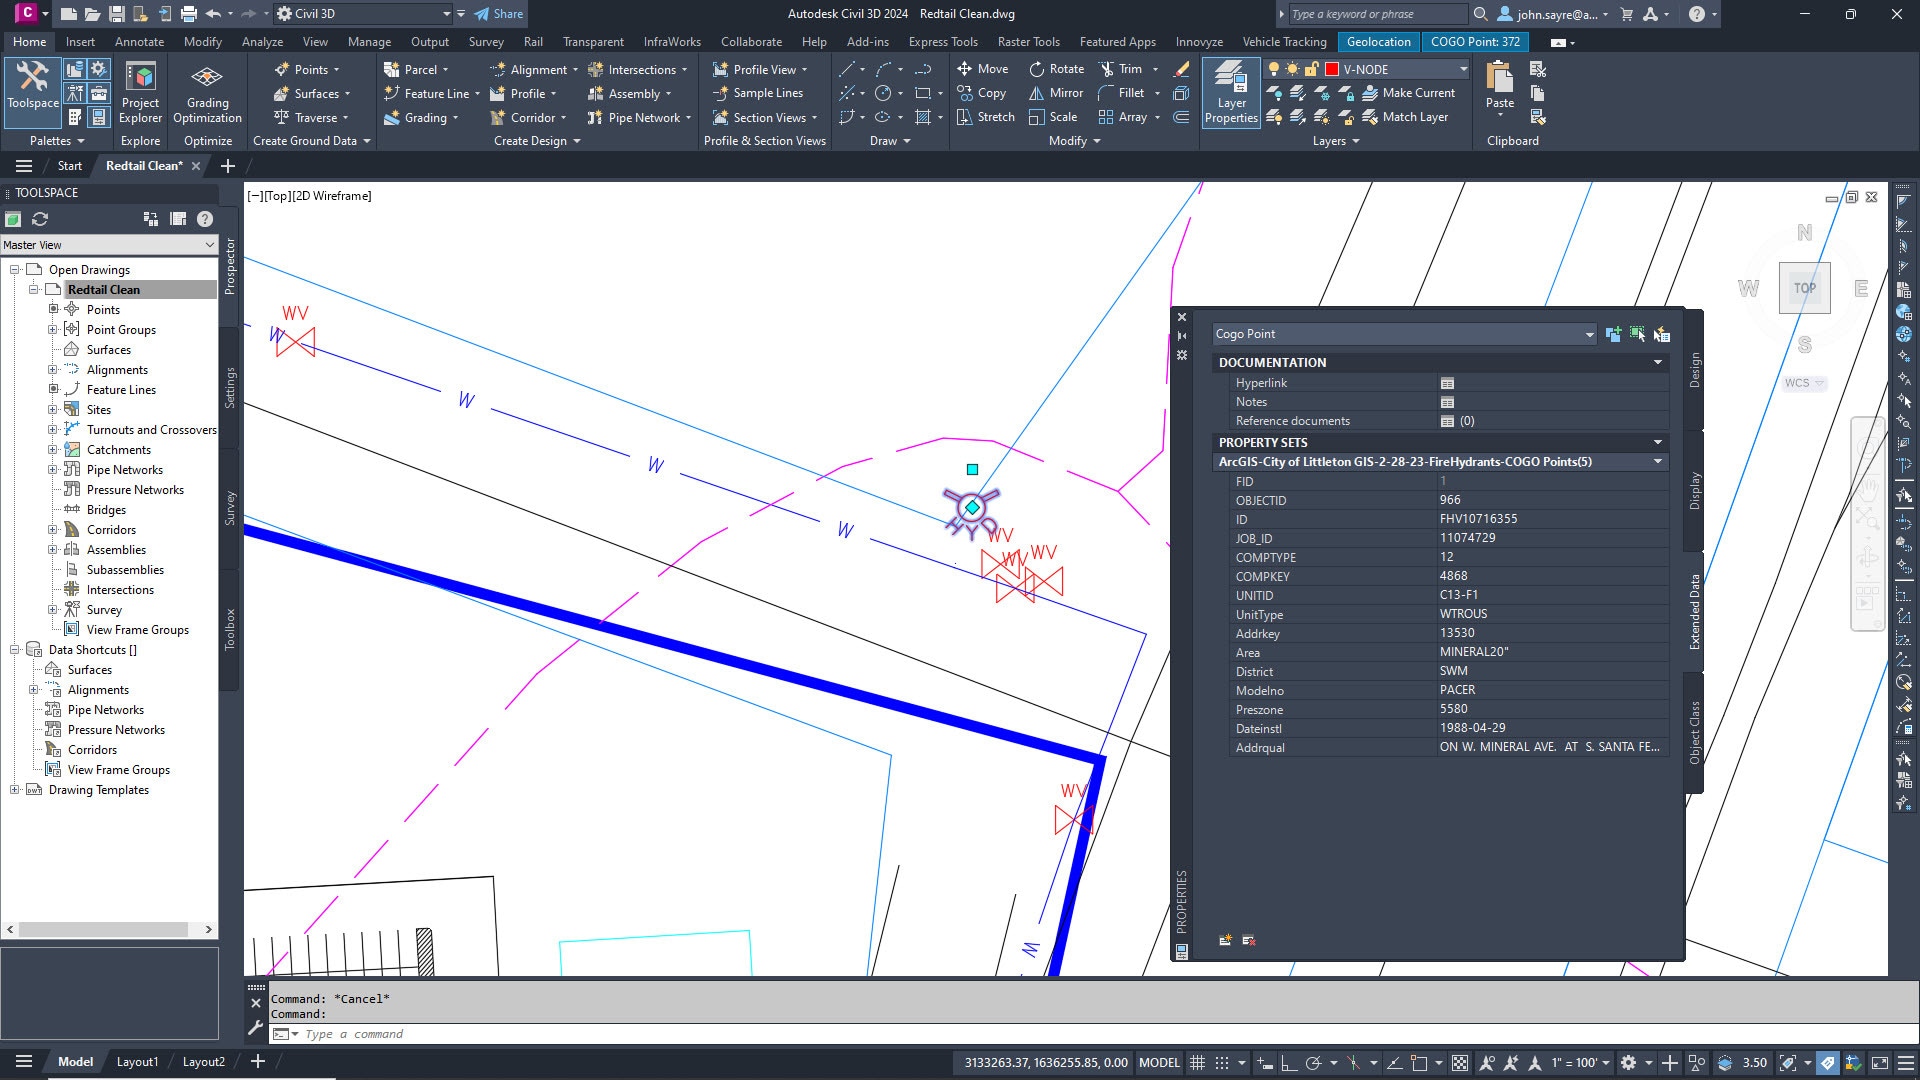Expand the Points dropdown in ribbon
The image size is (1920, 1080).
coord(306,69)
